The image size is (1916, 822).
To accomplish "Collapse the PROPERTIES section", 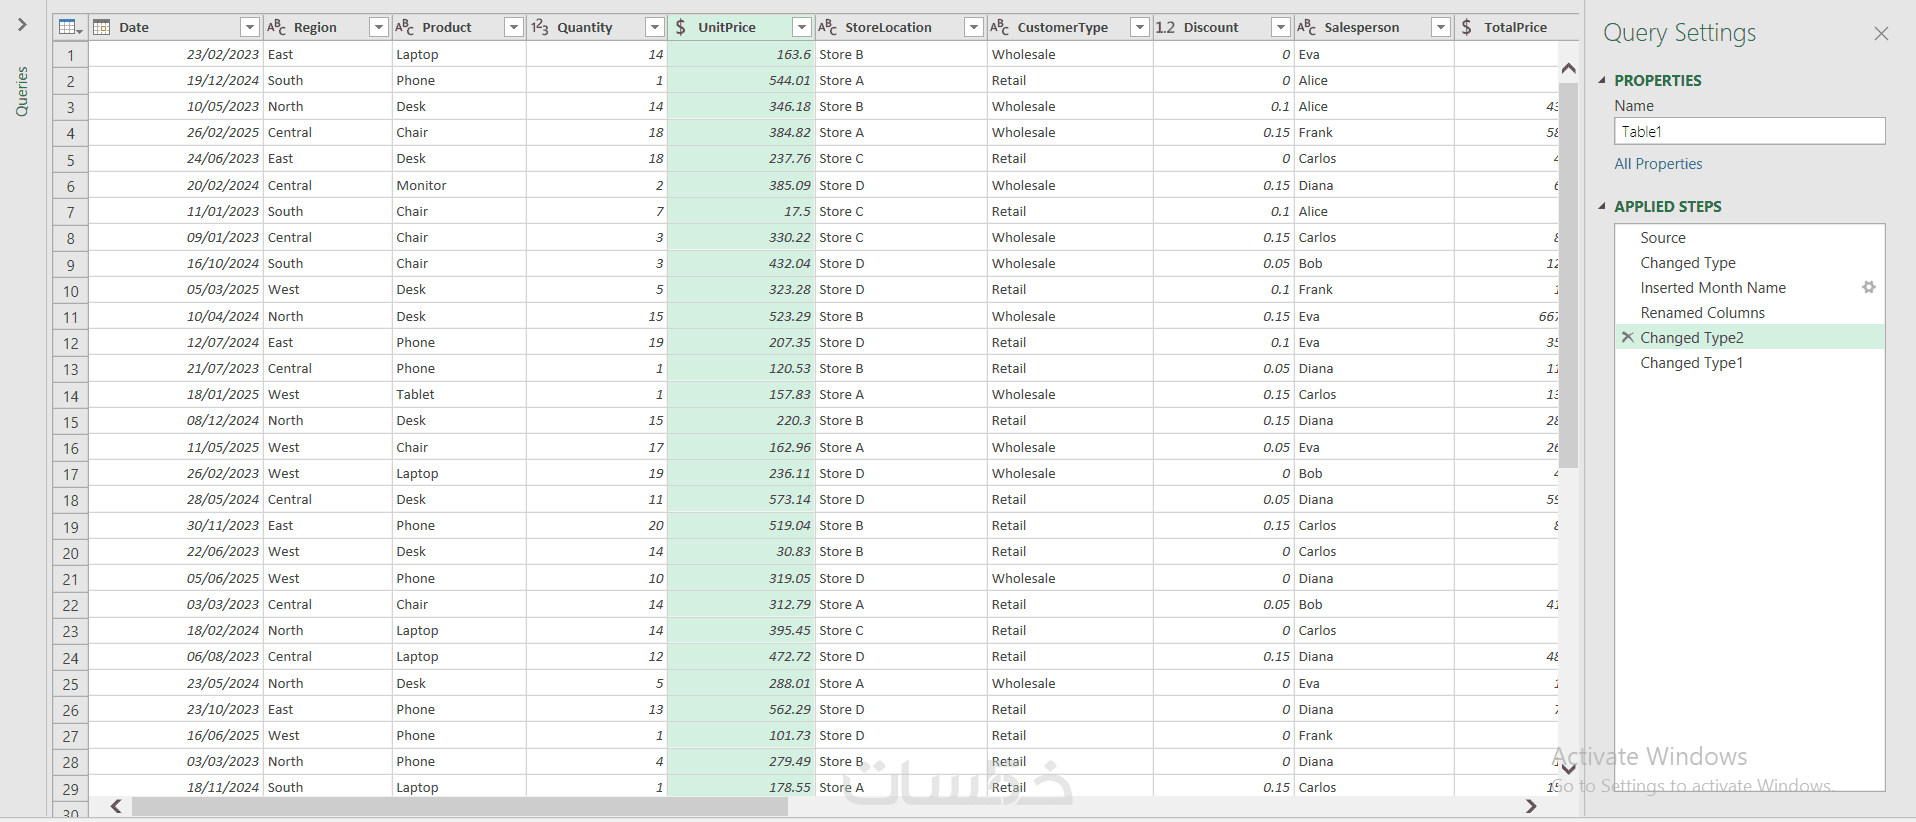I will (x=1602, y=80).
